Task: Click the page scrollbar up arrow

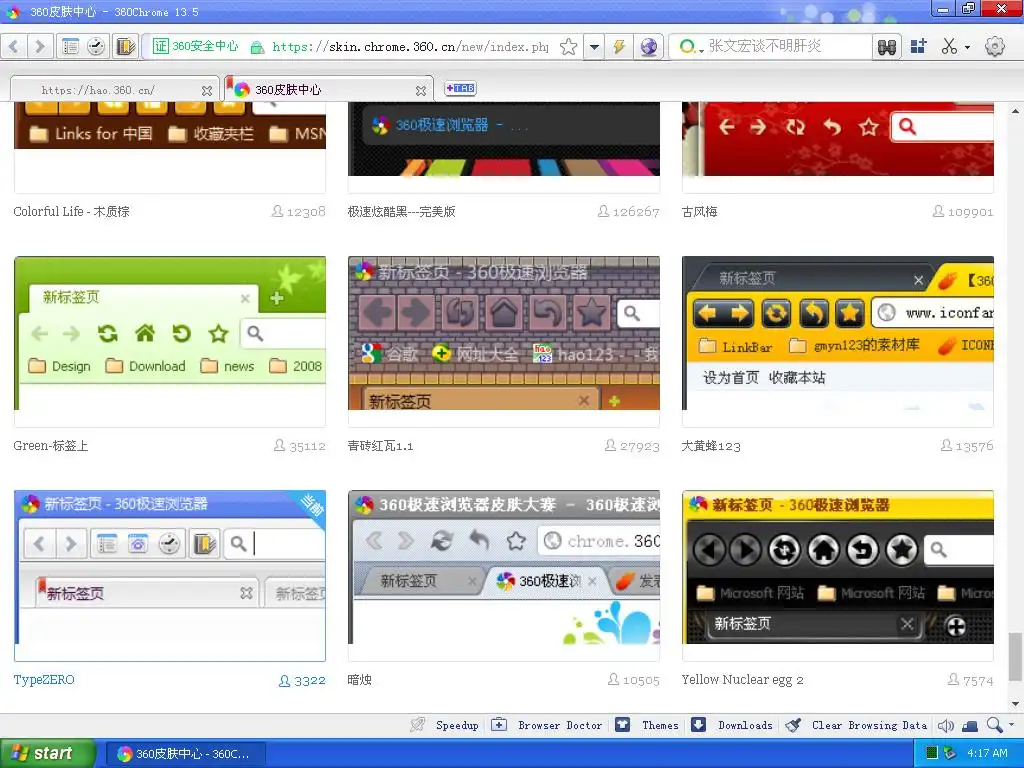Action: point(1016,111)
